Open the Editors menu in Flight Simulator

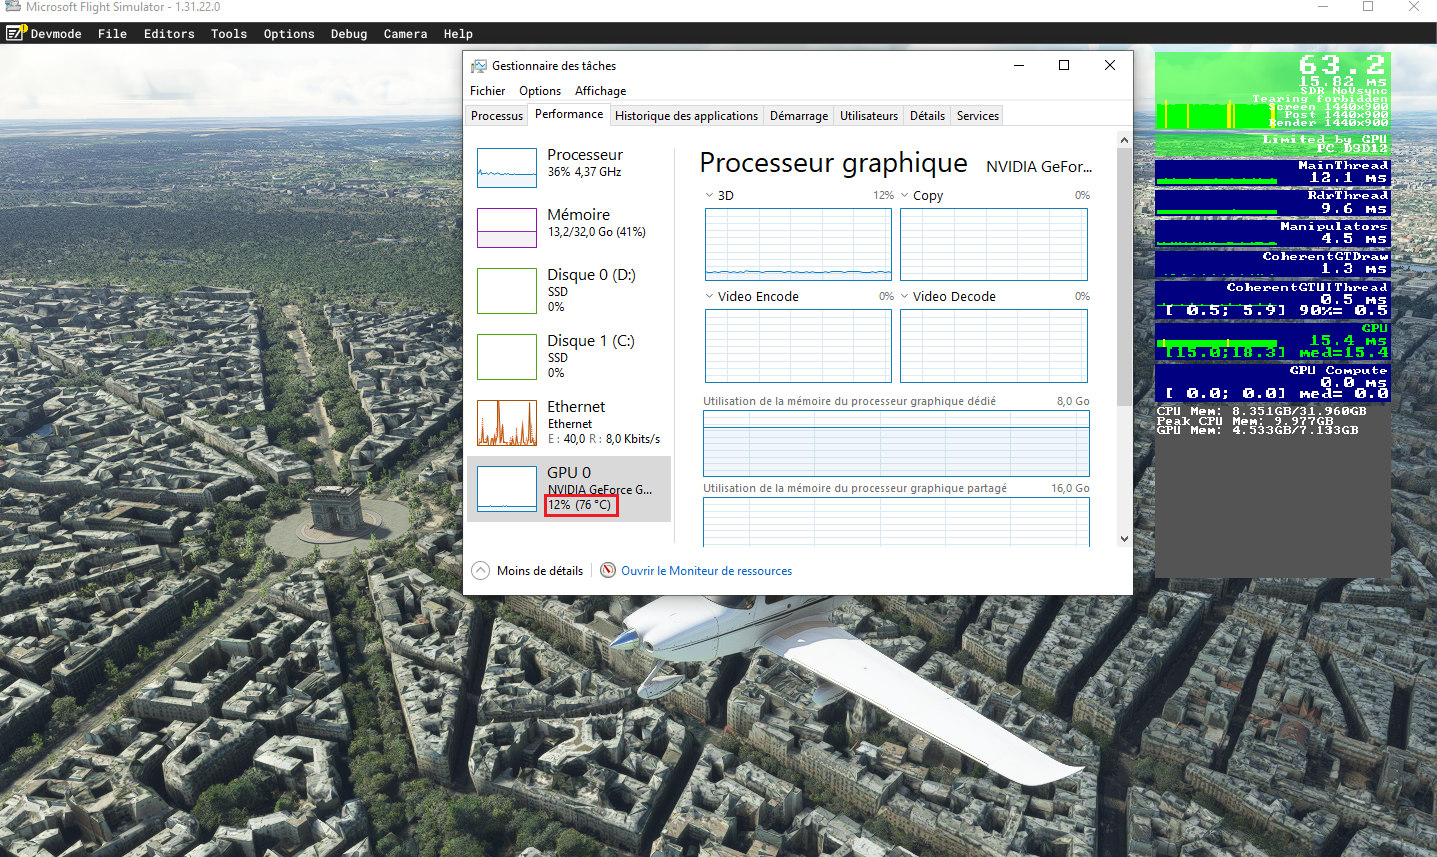(x=169, y=34)
